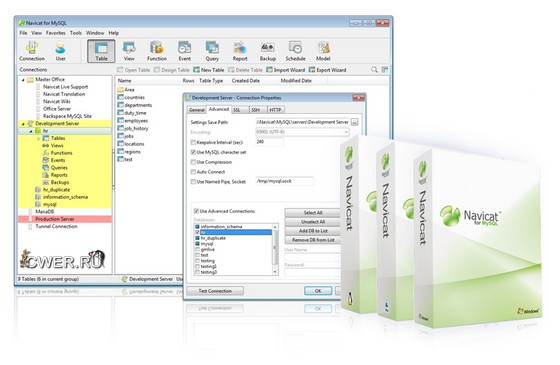This screenshot has height=365, width=560.
Task: Select the Report toolbar icon
Action: click(x=240, y=51)
